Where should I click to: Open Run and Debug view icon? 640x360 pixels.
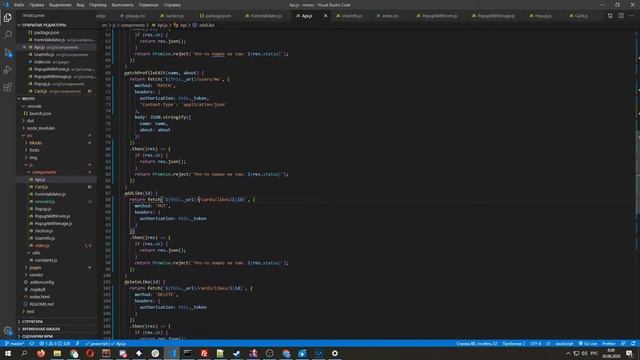[x=7, y=70]
